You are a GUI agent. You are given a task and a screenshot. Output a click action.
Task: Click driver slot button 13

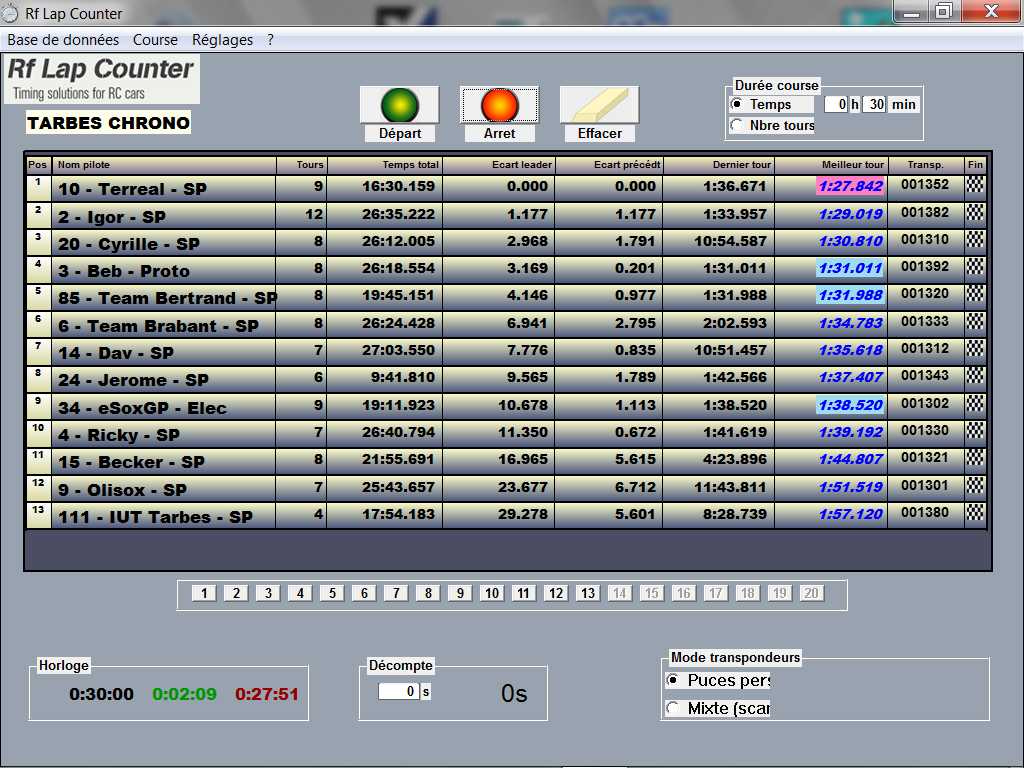point(587,593)
